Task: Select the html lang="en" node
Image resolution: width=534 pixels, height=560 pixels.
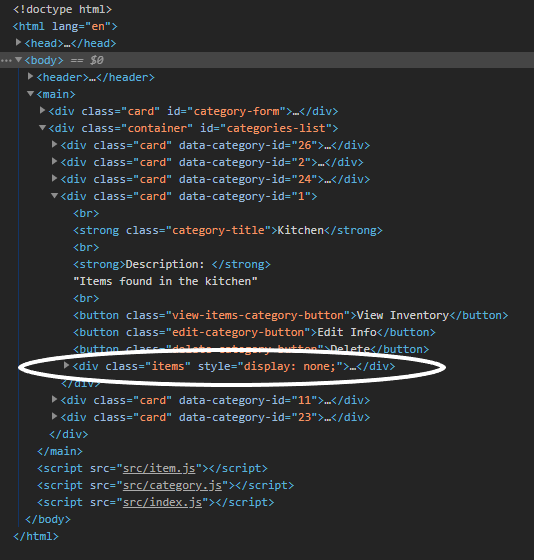Action: tap(65, 26)
